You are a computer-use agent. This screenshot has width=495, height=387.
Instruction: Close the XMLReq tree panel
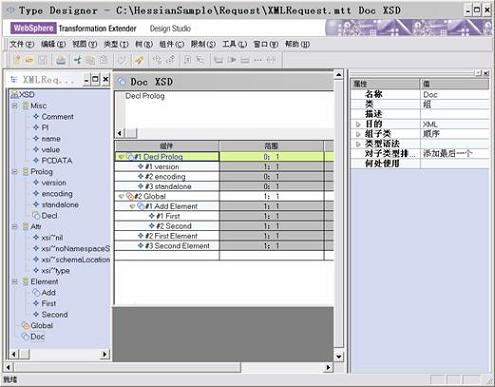(x=106, y=80)
